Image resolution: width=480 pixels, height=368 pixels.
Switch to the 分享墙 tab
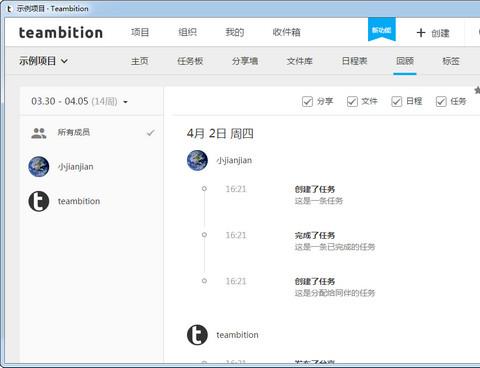(x=245, y=61)
